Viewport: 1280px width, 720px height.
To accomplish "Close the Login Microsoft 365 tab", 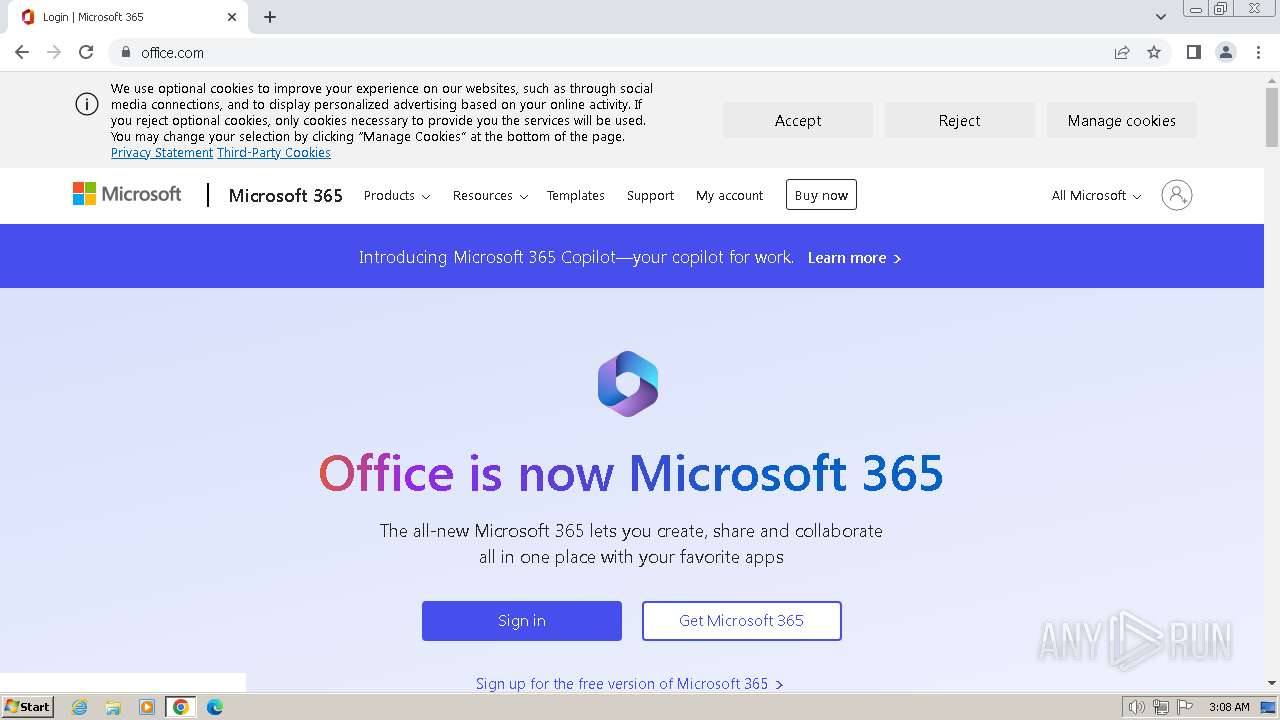I will [x=232, y=17].
